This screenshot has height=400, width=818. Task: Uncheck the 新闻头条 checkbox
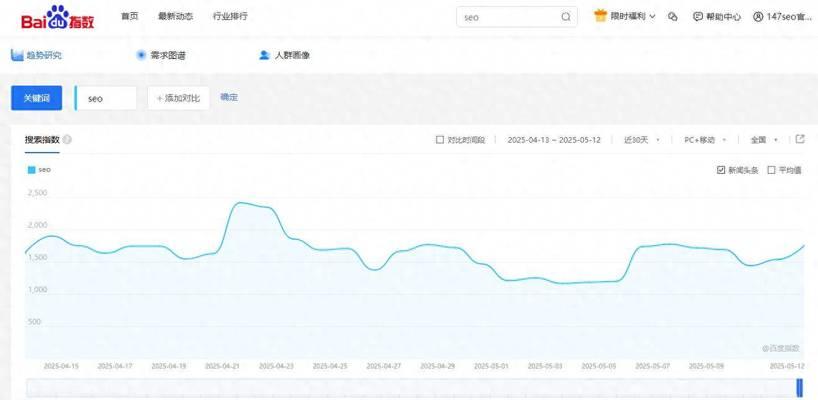[721, 170]
